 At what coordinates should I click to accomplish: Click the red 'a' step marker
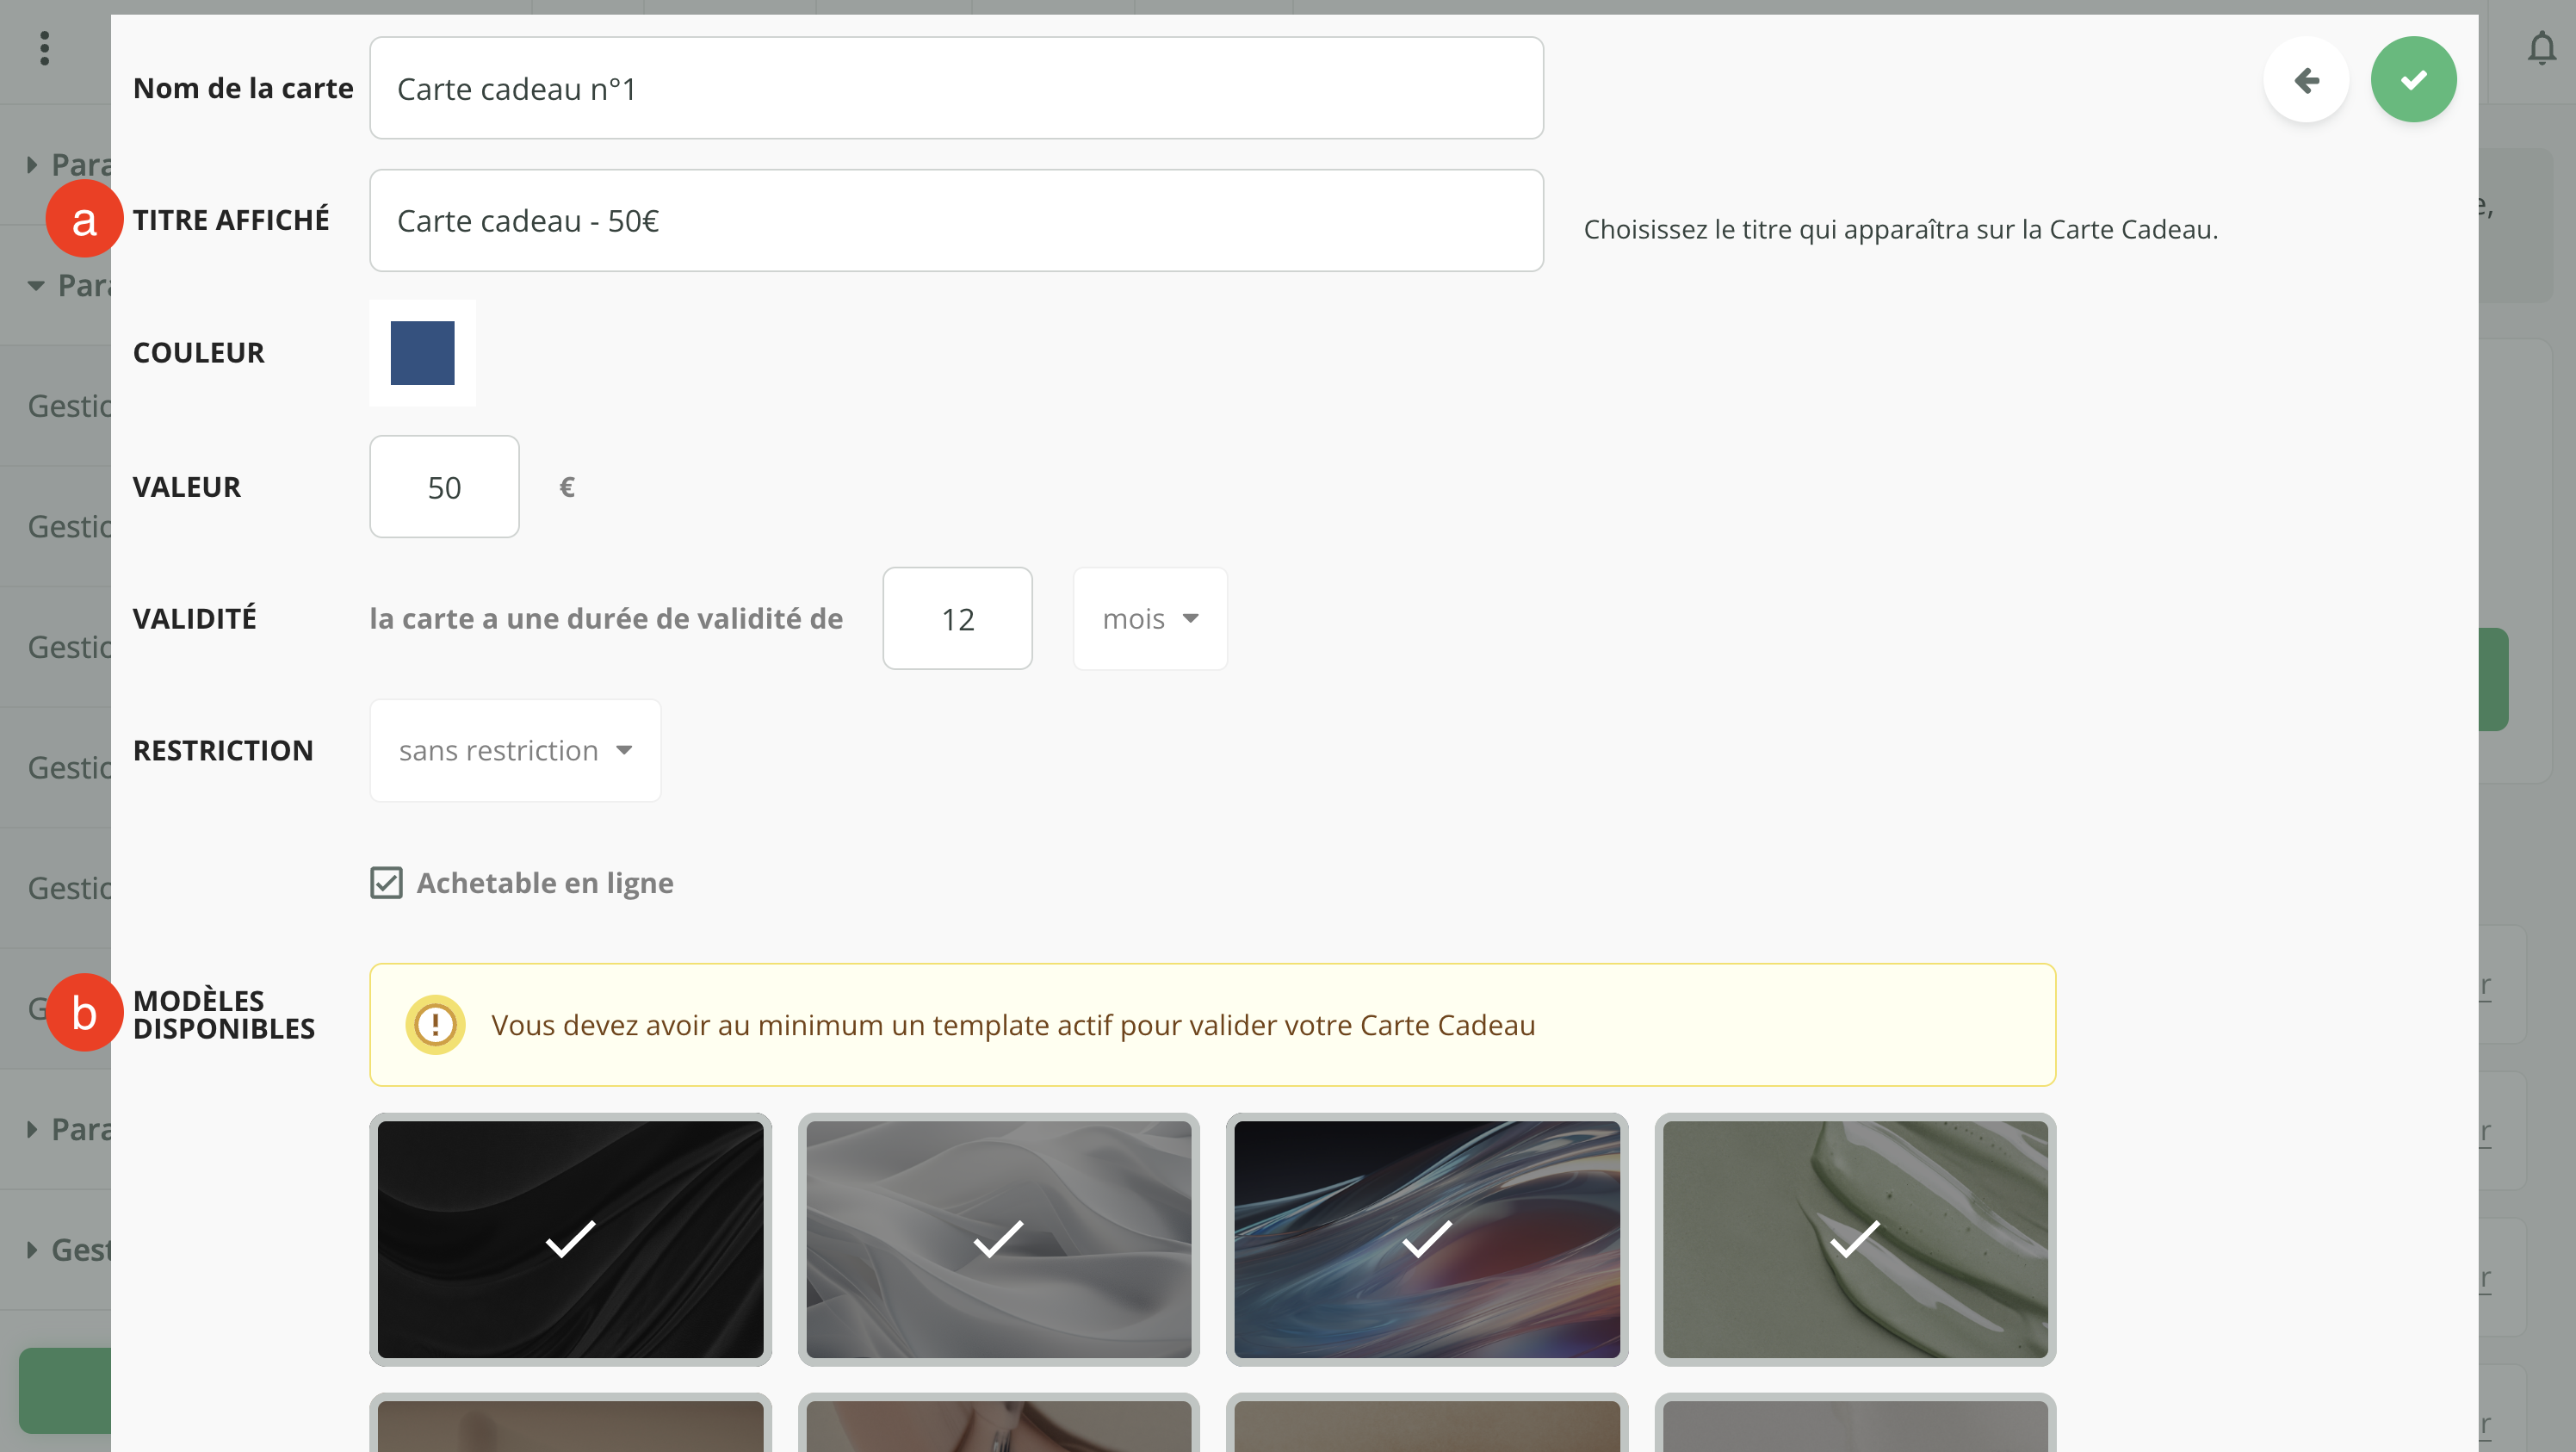(x=84, y=220)
